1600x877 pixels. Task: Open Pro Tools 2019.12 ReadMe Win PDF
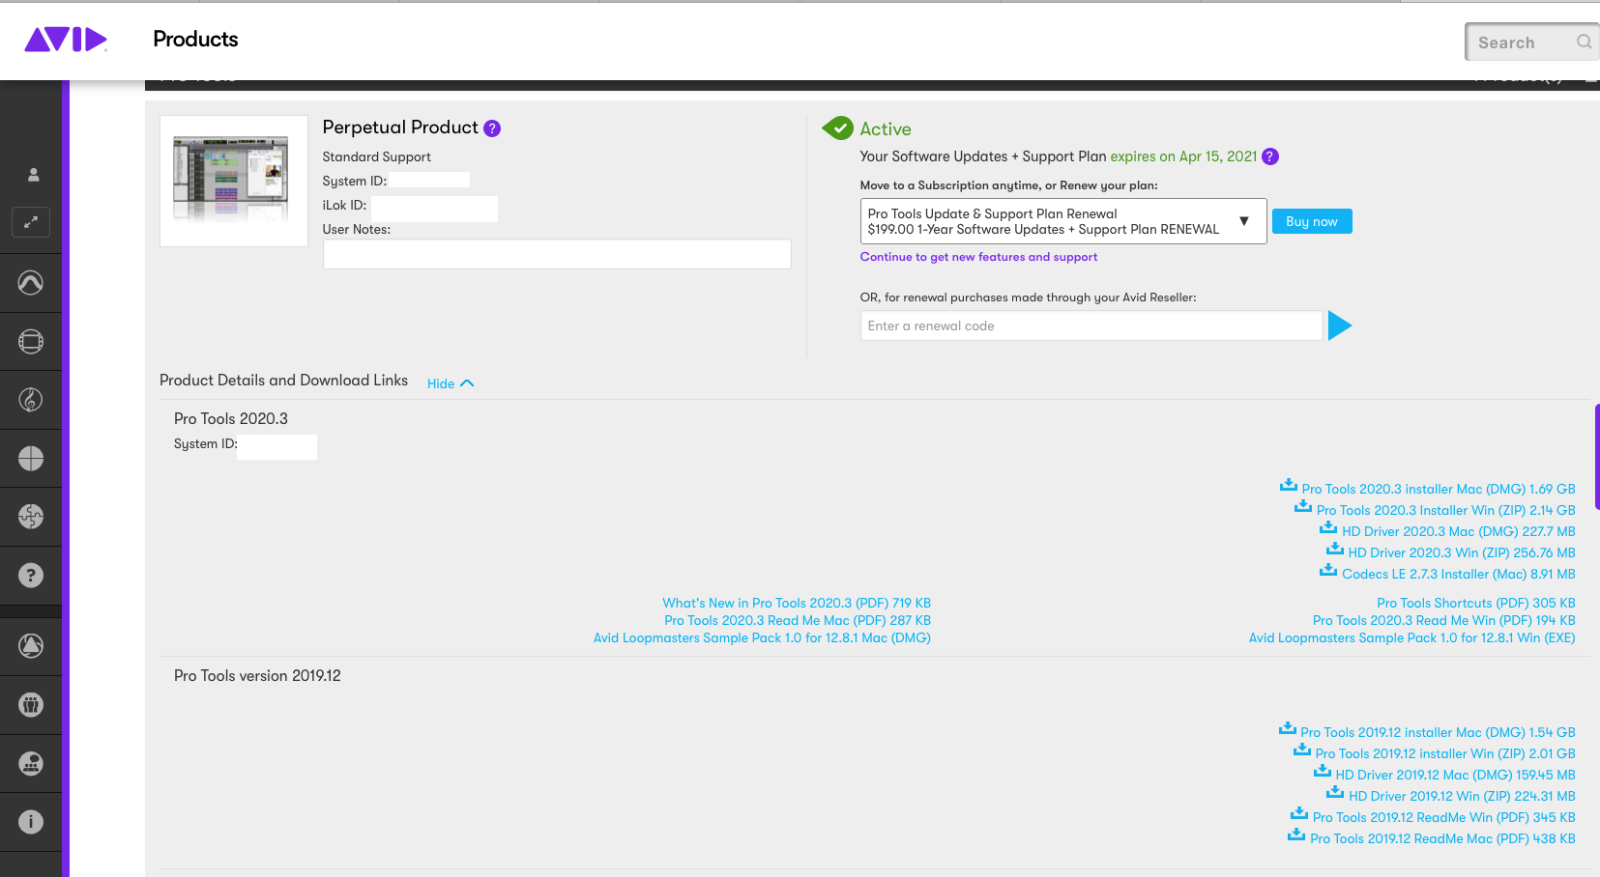[1444, 817]
